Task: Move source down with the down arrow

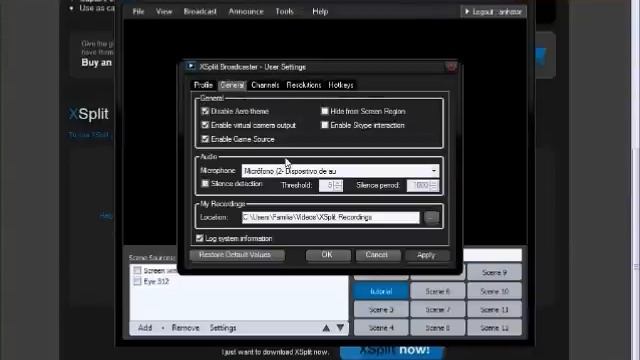Action: 340,328
